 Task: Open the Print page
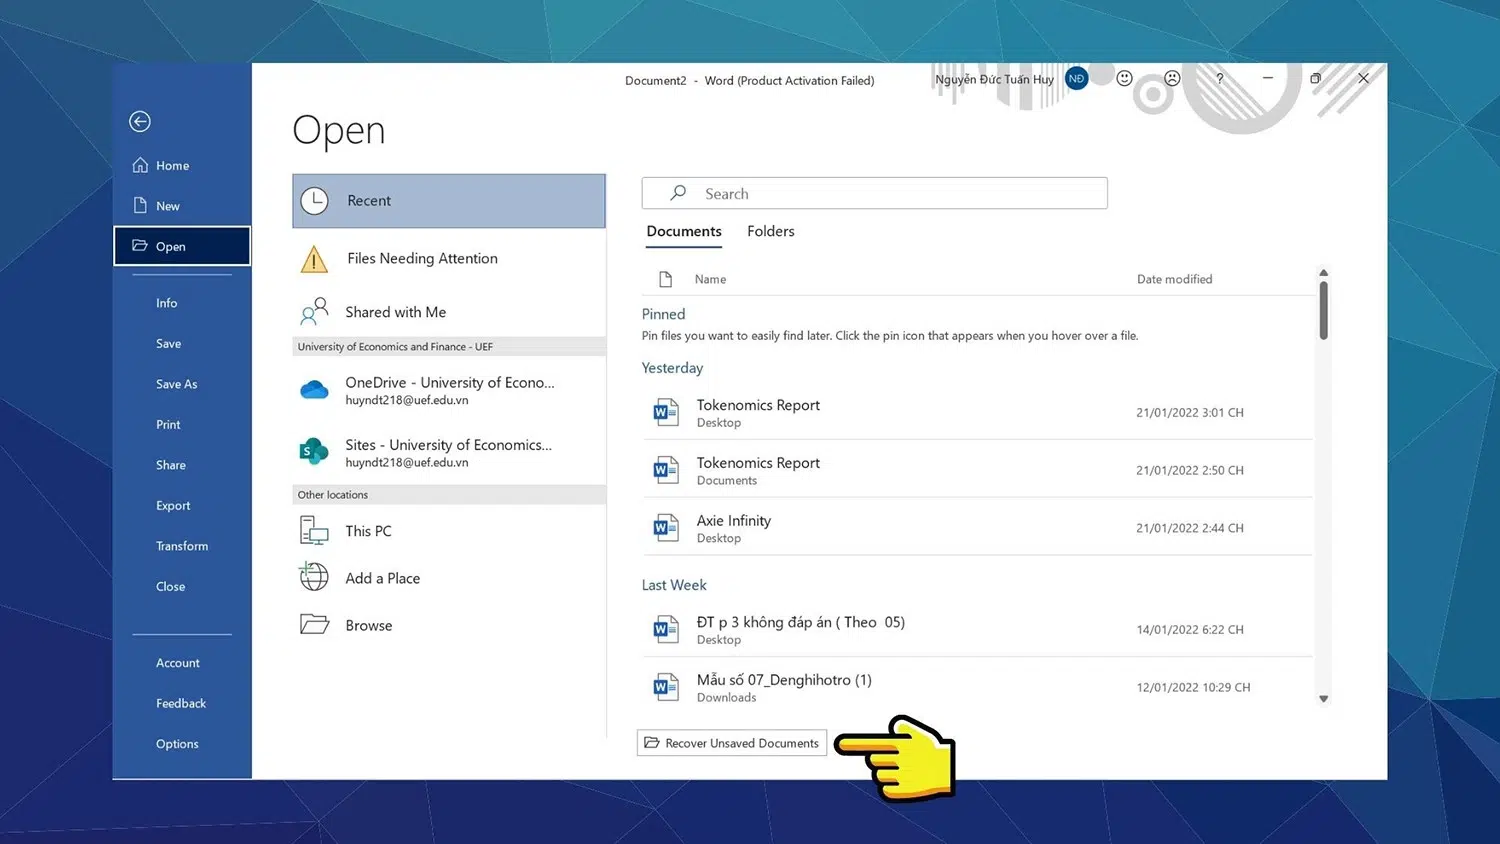[182, 424]
